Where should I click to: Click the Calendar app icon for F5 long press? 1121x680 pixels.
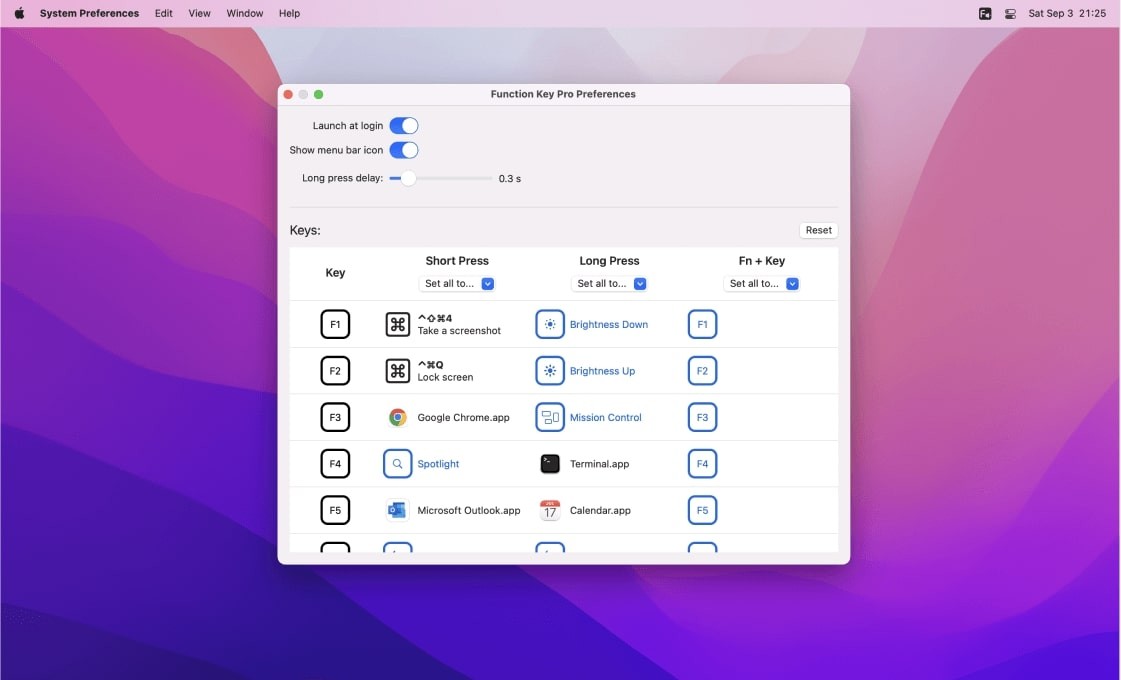[549, 510]
